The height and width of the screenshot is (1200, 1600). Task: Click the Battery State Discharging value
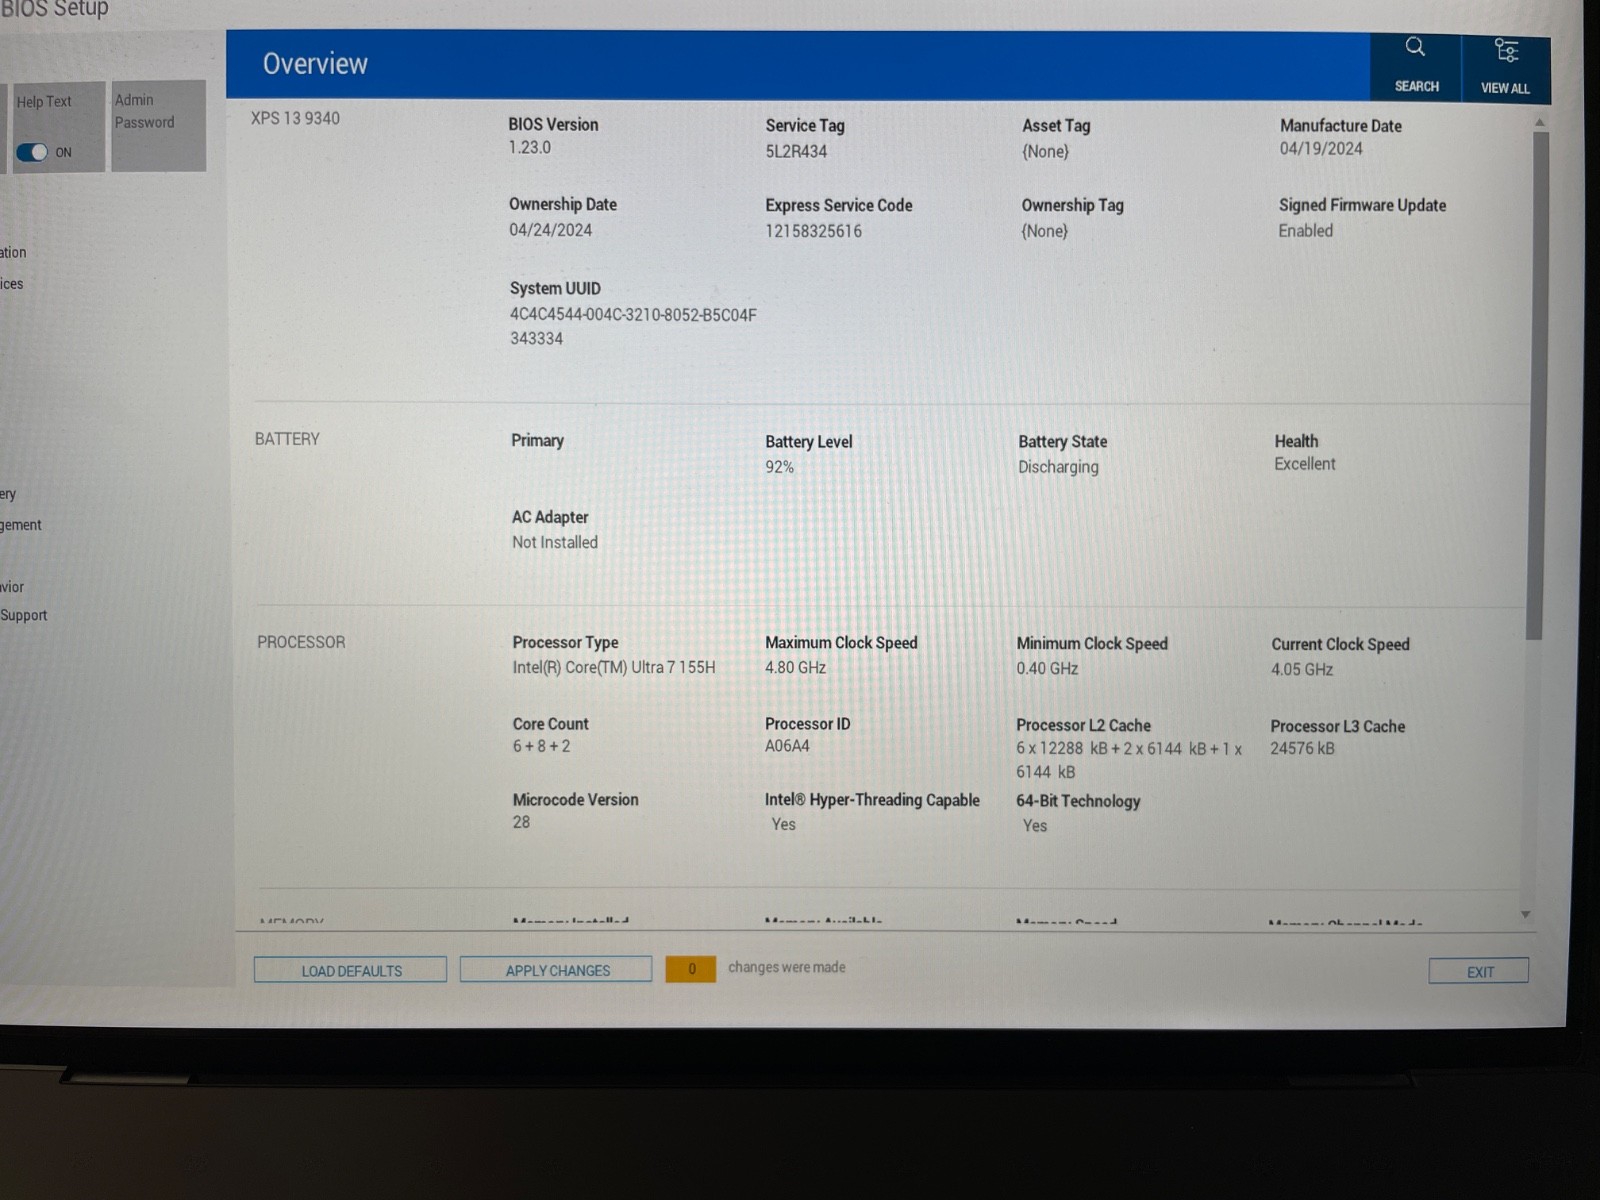(1058, 467)
